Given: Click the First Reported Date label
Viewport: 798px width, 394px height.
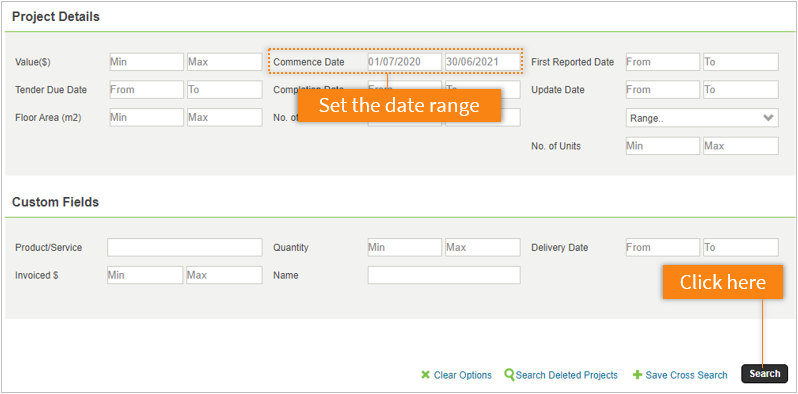Looking at the screenshot, I should point(573,62).
